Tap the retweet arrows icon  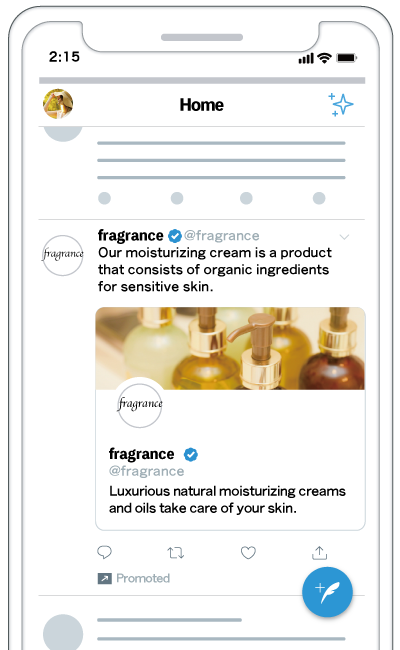[176, 553]
